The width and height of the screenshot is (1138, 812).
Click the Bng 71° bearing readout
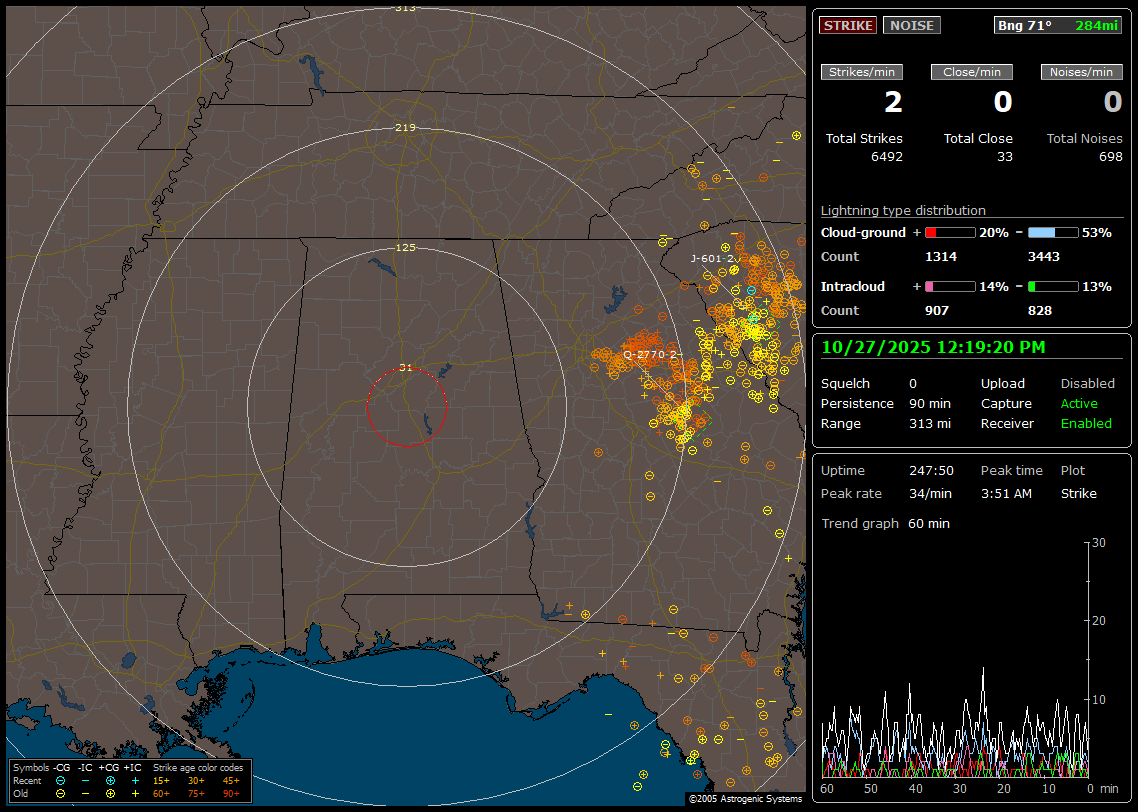(x=1025, y=25)
